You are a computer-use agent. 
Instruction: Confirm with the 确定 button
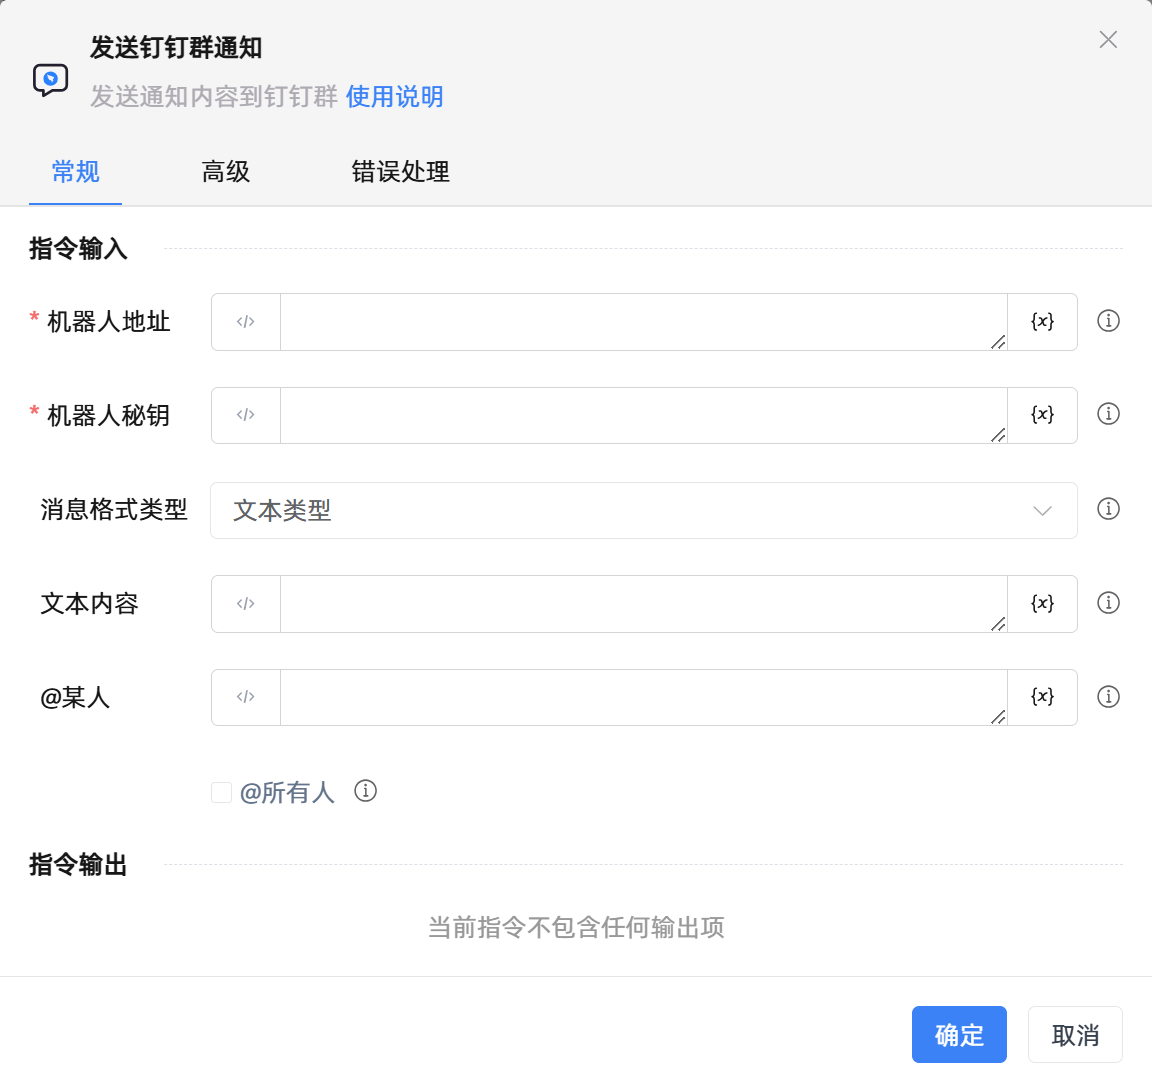tap(959, 1035)
